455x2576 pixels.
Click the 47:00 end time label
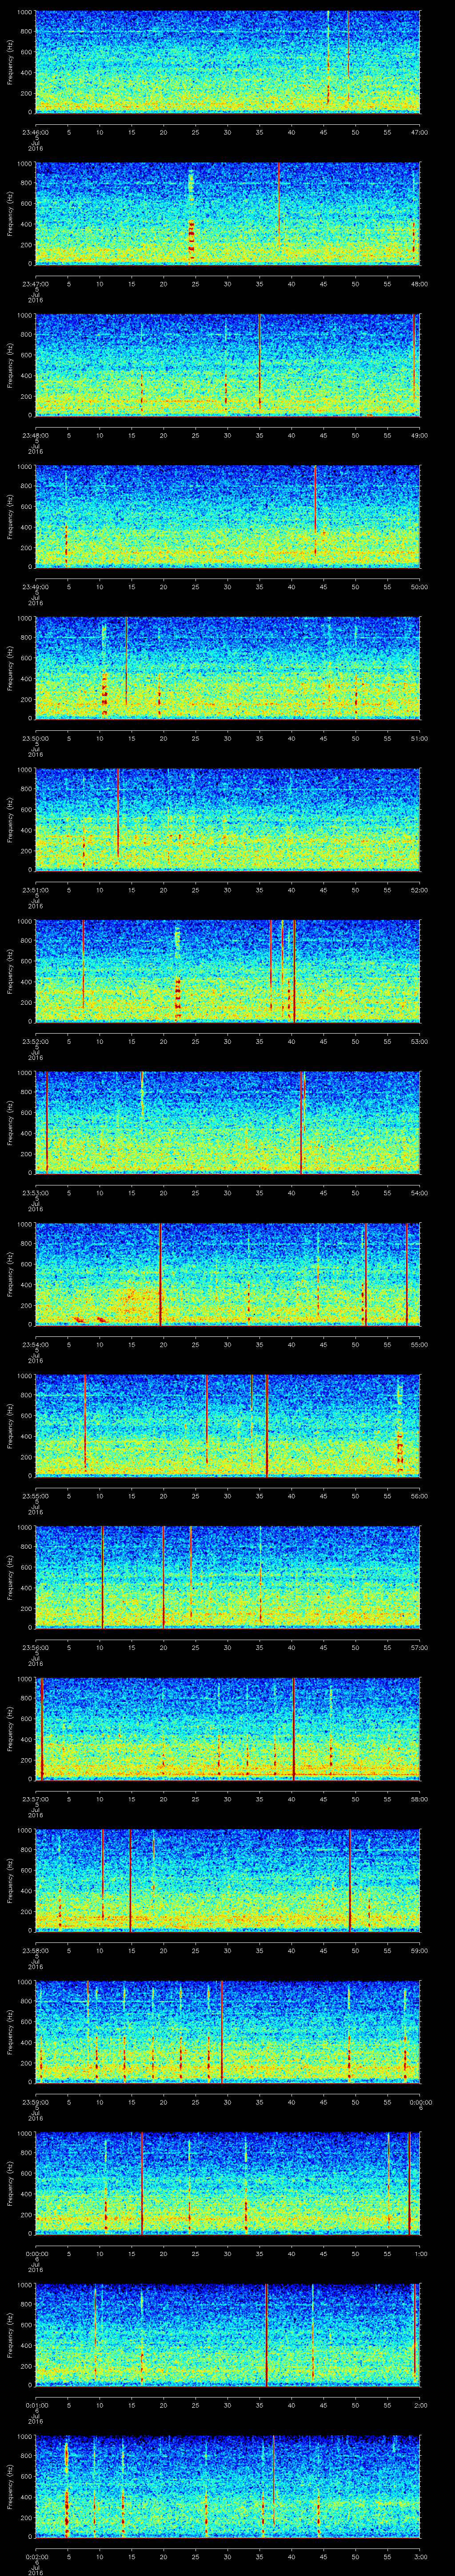pos(419,131)
